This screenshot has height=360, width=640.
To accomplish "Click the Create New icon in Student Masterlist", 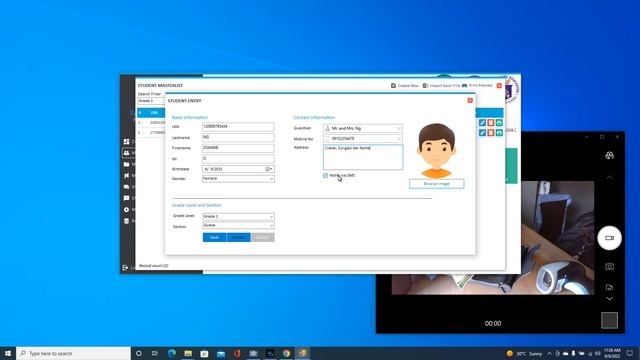I will (393, 86).
